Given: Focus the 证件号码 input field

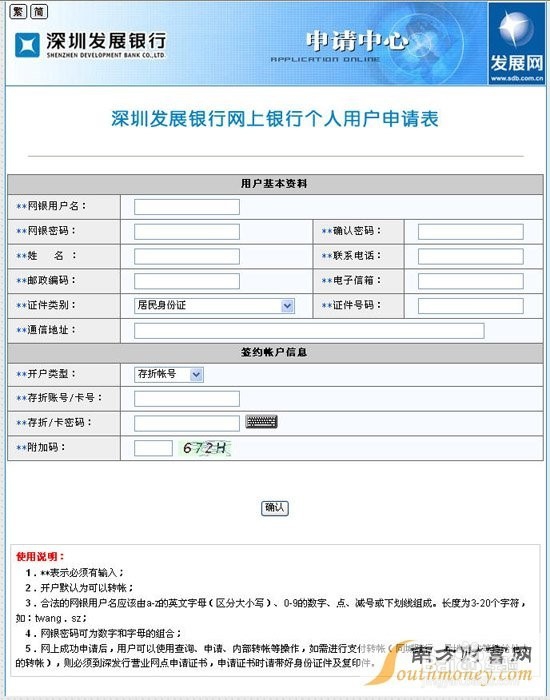Looking at the screenshot, I should click(471, 306).
